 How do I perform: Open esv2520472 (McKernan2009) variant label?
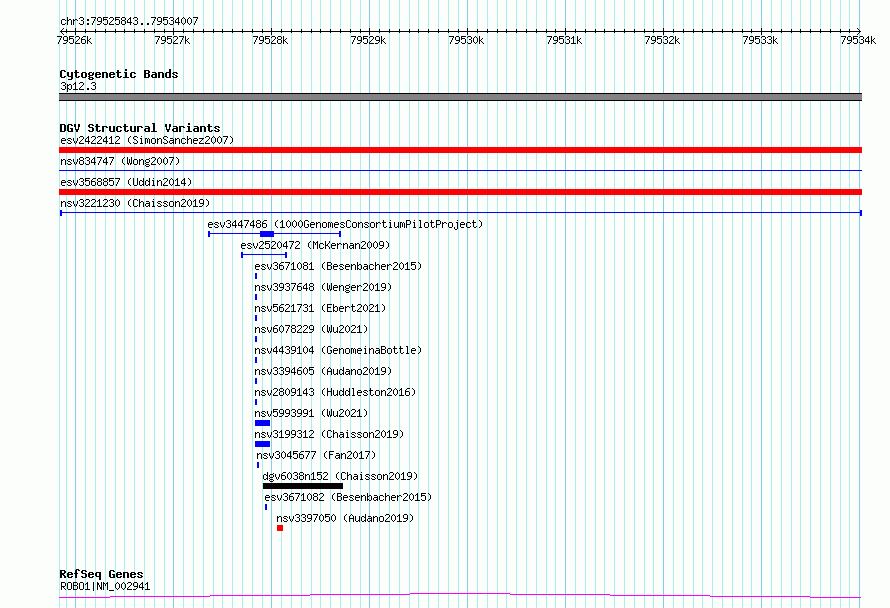pyautogui.click(x=315, y=245)
